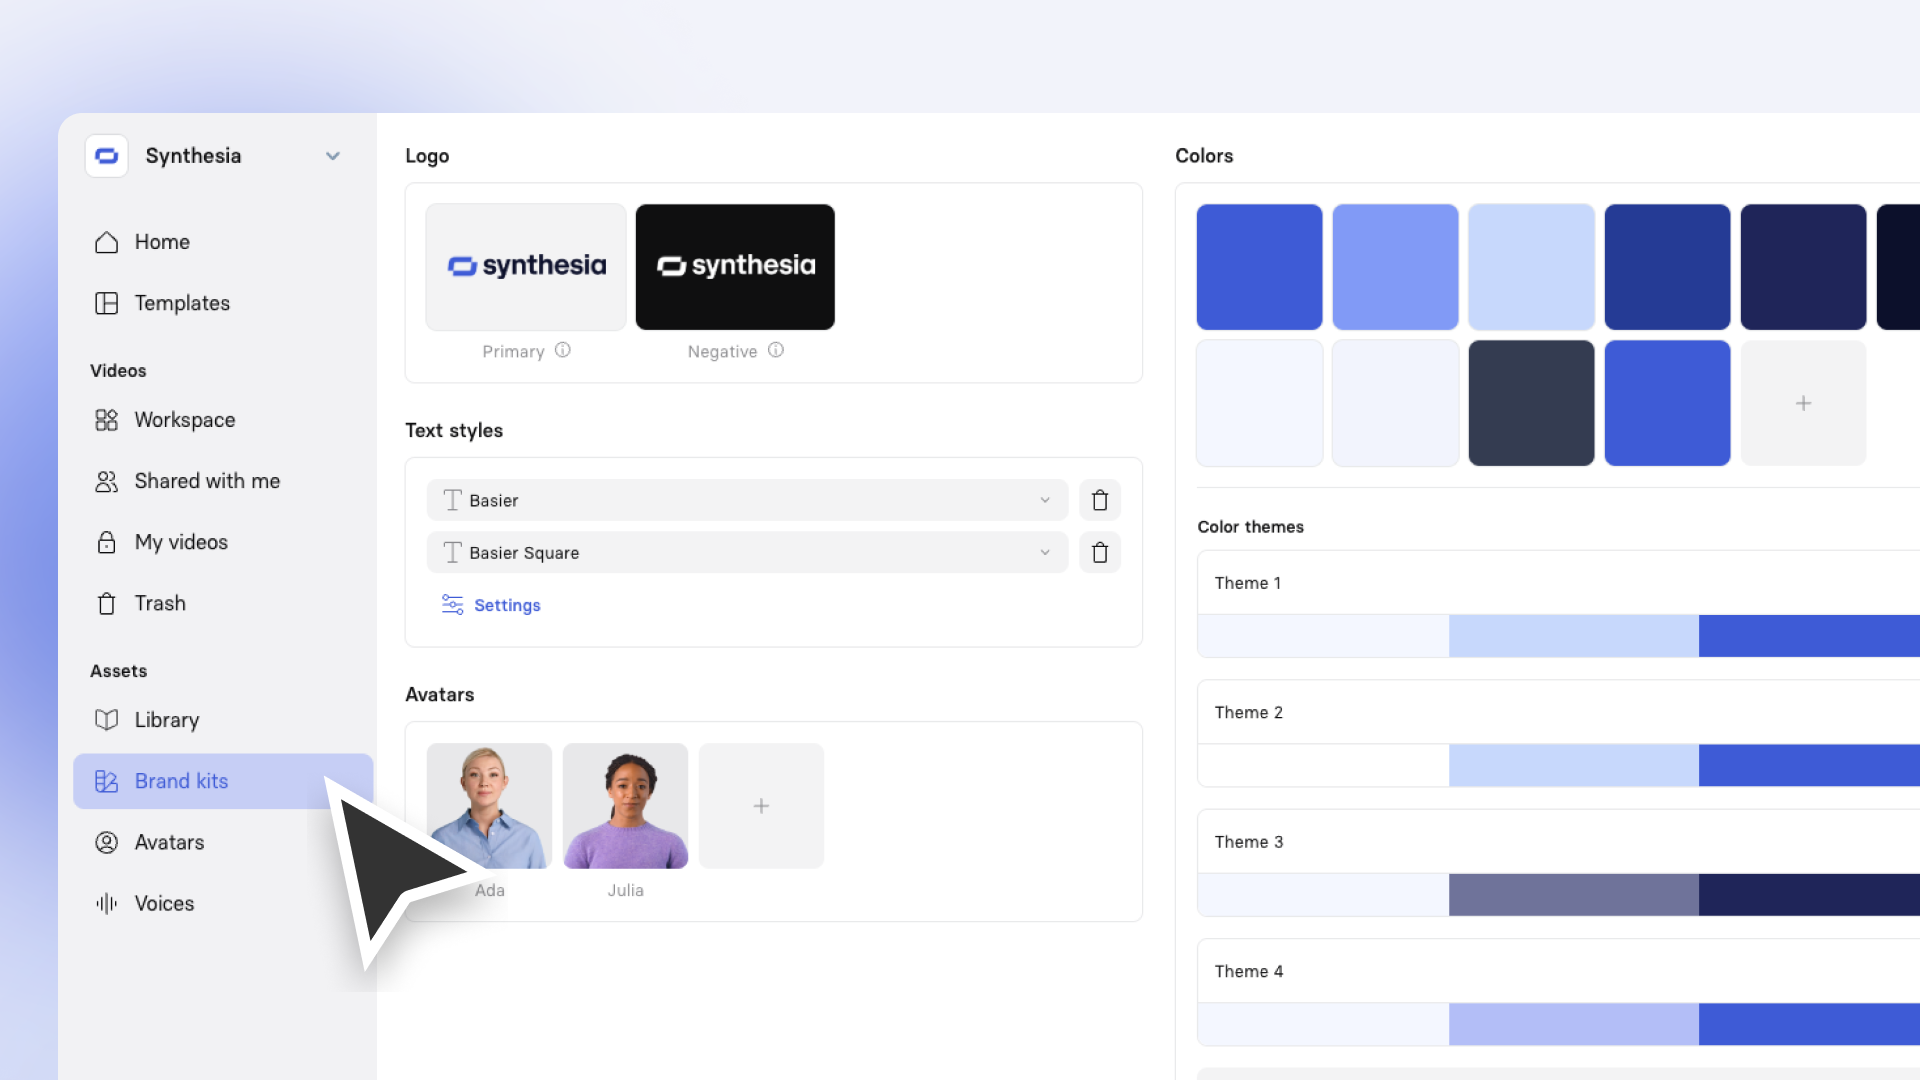
Task: Click the Avatars person-circle icon
Action: click(106, 842)
